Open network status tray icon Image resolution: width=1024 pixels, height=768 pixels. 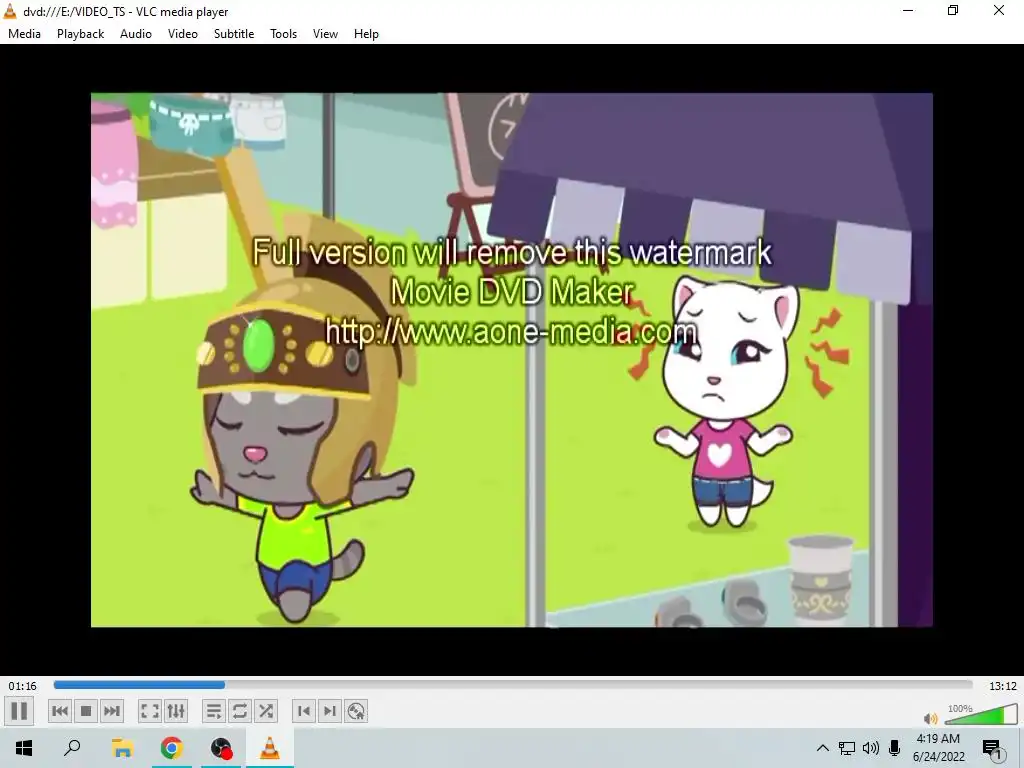pyautogui.click(x=847, y=748)
